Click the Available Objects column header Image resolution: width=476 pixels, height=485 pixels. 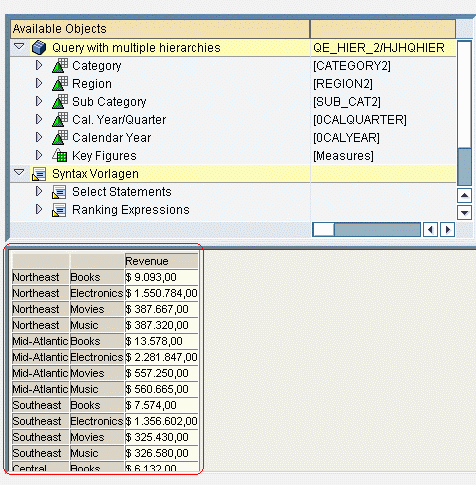point(160,29)
